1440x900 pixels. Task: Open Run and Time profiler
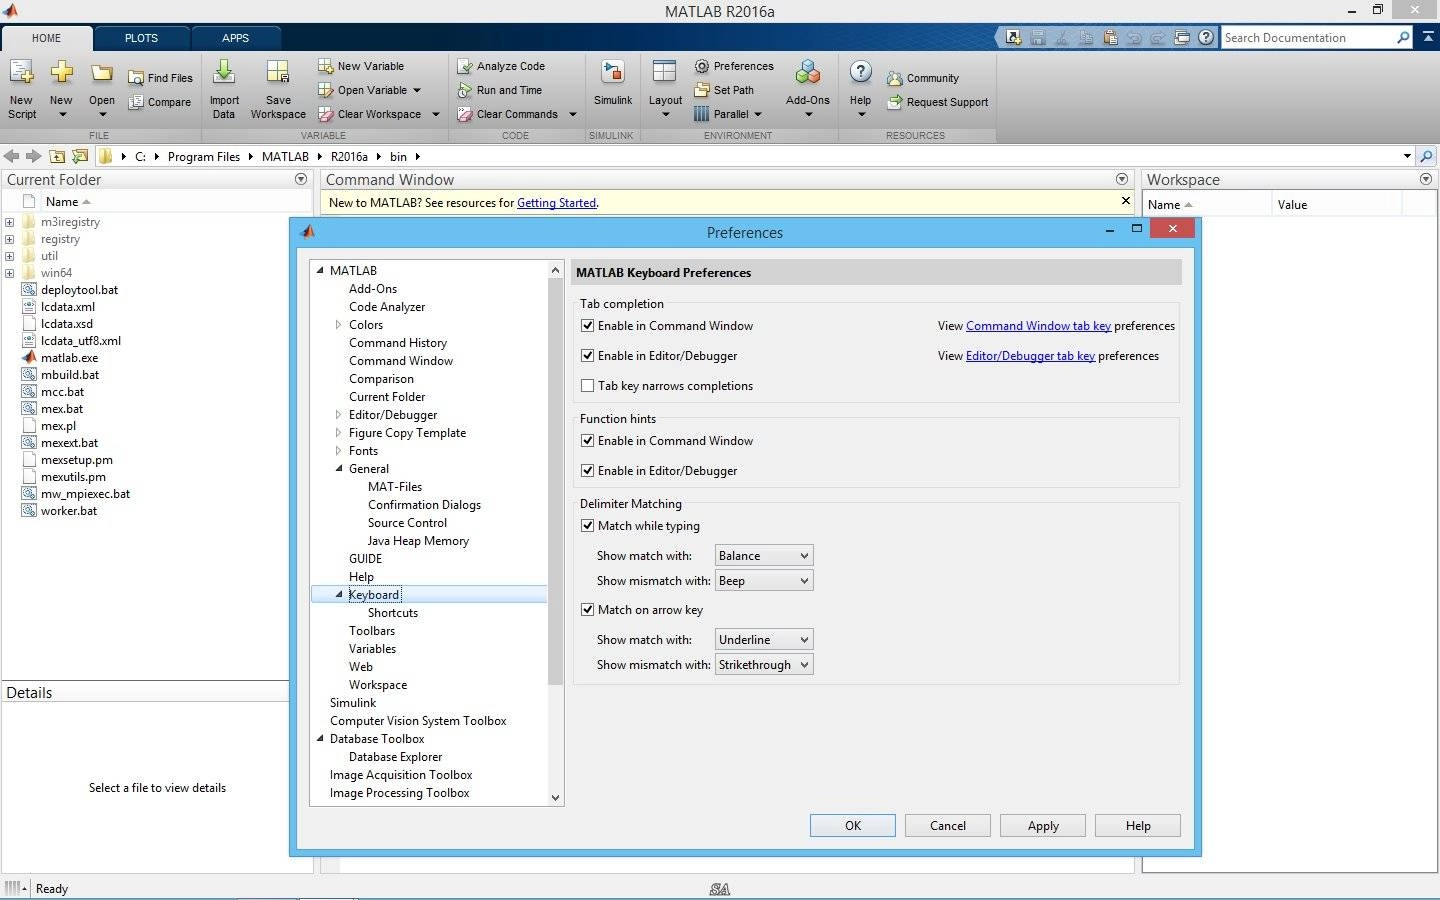(499, 90)
